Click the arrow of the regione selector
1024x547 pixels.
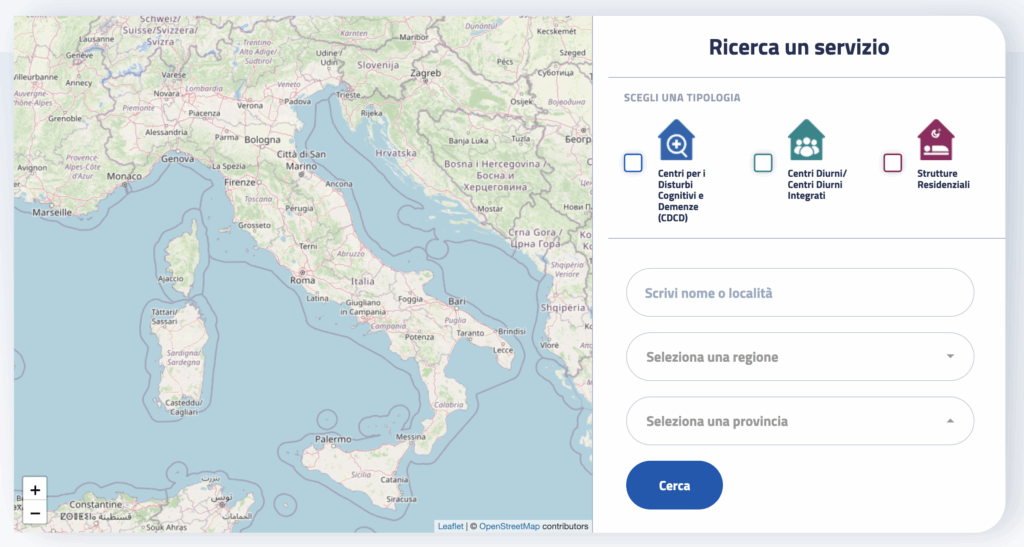coord(950,356)
